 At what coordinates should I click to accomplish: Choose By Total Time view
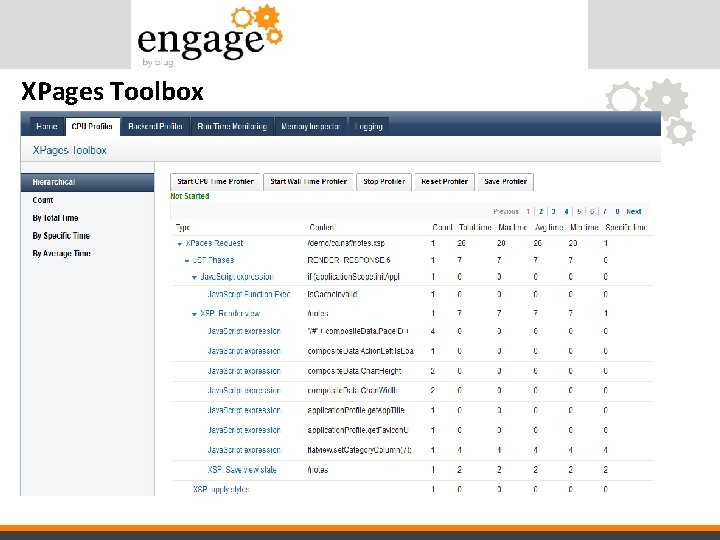pyautogui.click(x=55, y=218)
